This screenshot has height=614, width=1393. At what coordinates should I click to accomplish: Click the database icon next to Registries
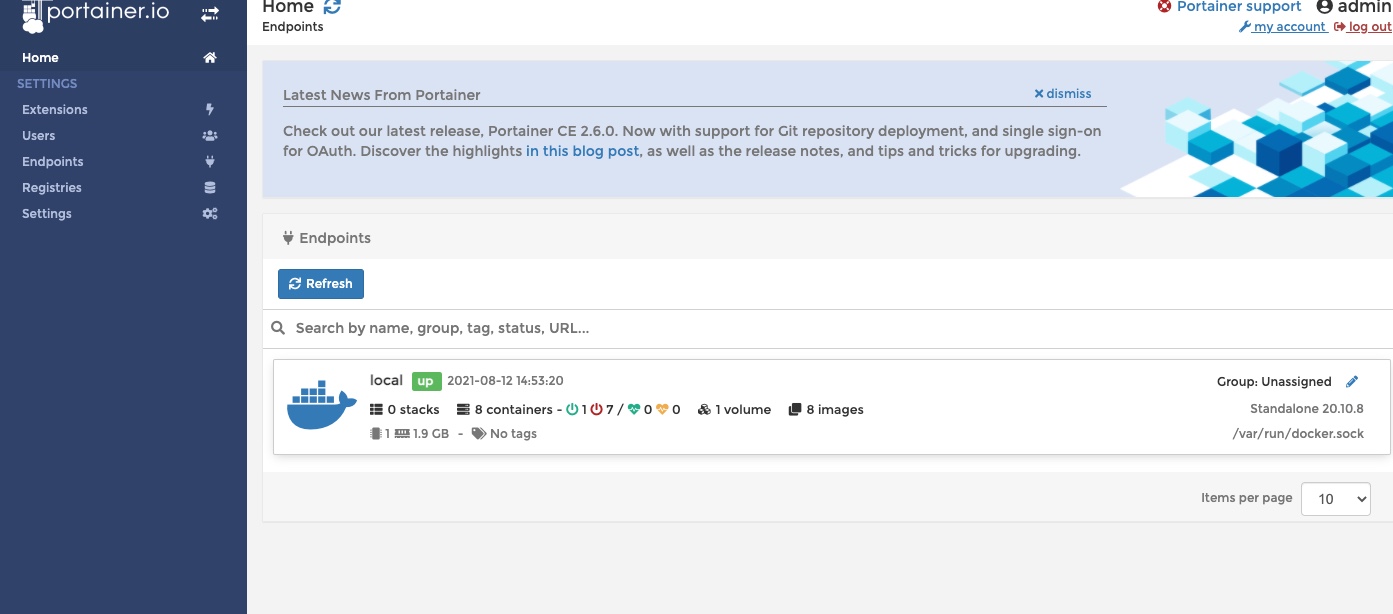coord(209,187)
